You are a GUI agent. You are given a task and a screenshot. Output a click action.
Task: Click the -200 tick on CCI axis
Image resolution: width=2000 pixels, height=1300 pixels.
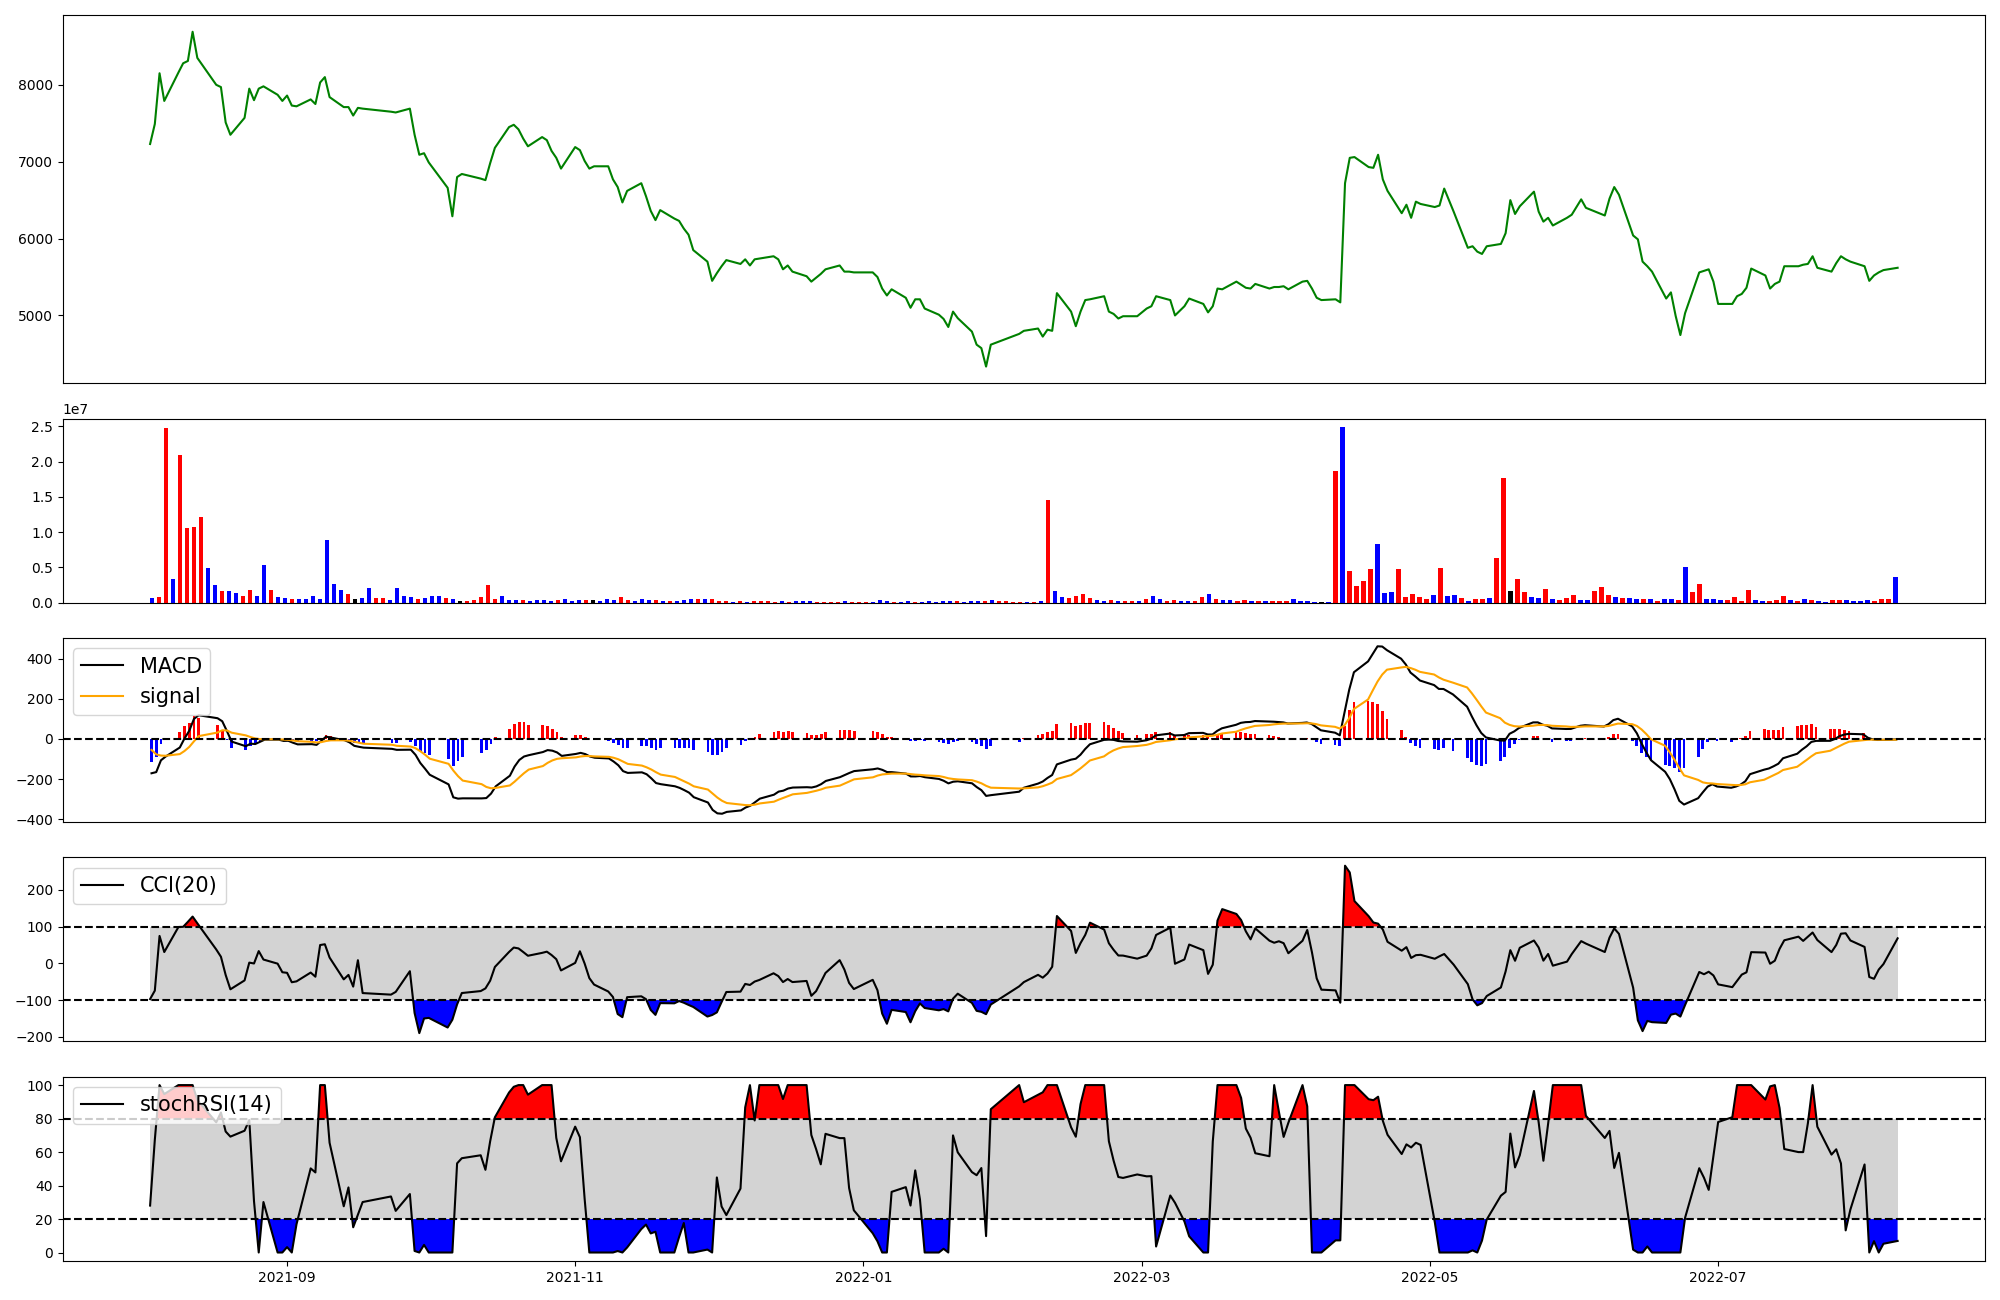[x=36, y=1037]
